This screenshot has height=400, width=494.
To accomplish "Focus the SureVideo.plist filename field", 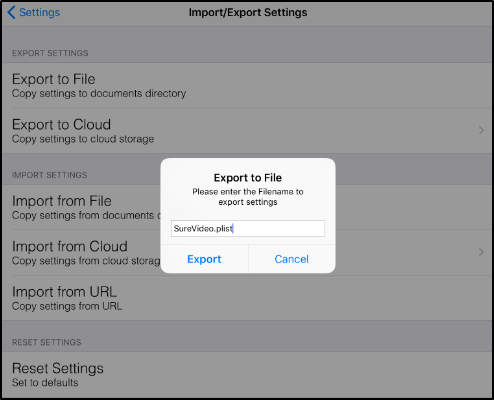I will (x=248, y=228).
